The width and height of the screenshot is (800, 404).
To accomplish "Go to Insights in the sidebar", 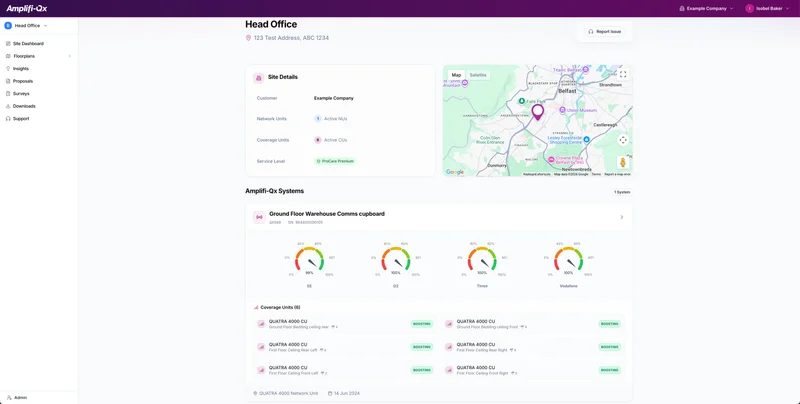I will (x=20, y=69).
